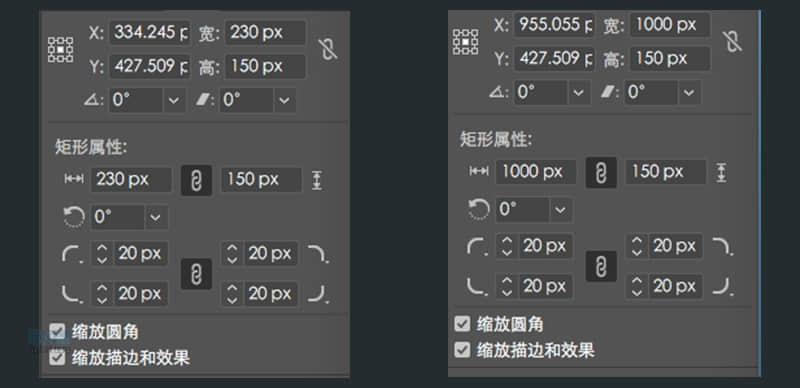Click the rectangle height icon in right panel
This screenshot has height=388, width=800.
721,172
